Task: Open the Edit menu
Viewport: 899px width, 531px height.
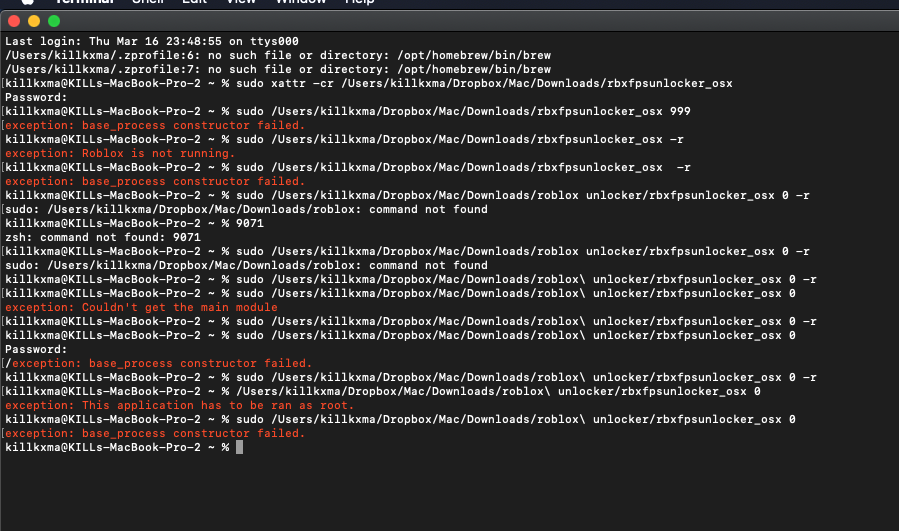Action: (194, 2)
